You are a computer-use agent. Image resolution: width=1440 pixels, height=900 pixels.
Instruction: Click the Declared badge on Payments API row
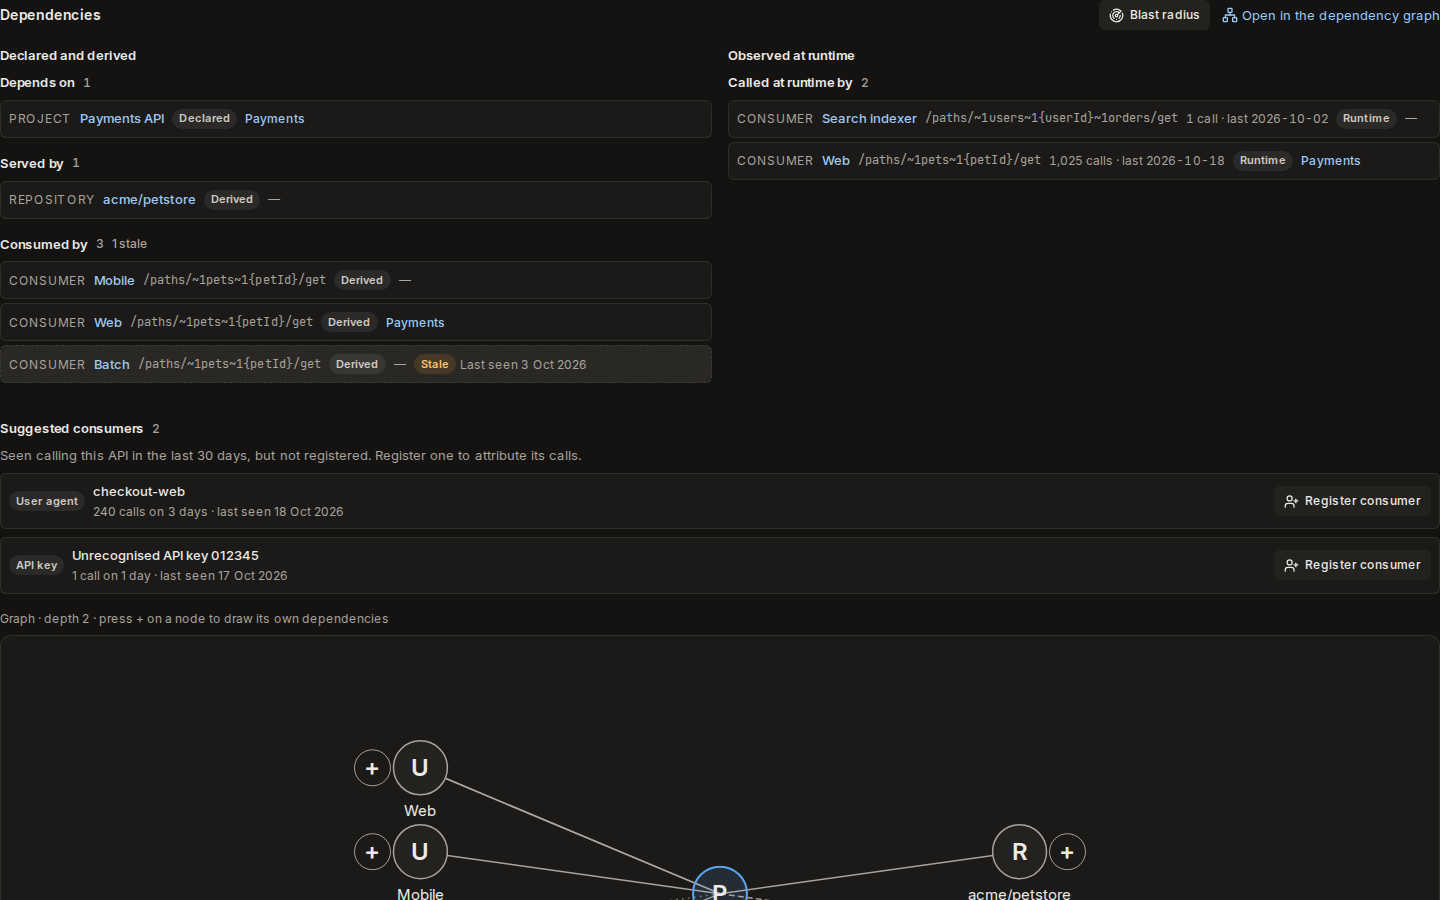tap(204, 119)
